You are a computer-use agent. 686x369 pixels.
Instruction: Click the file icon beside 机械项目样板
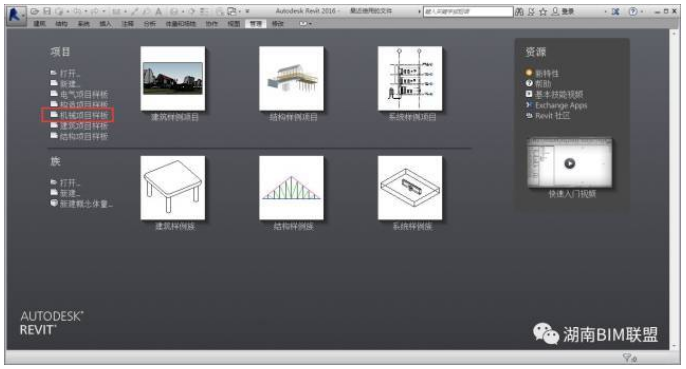(54, 115)
